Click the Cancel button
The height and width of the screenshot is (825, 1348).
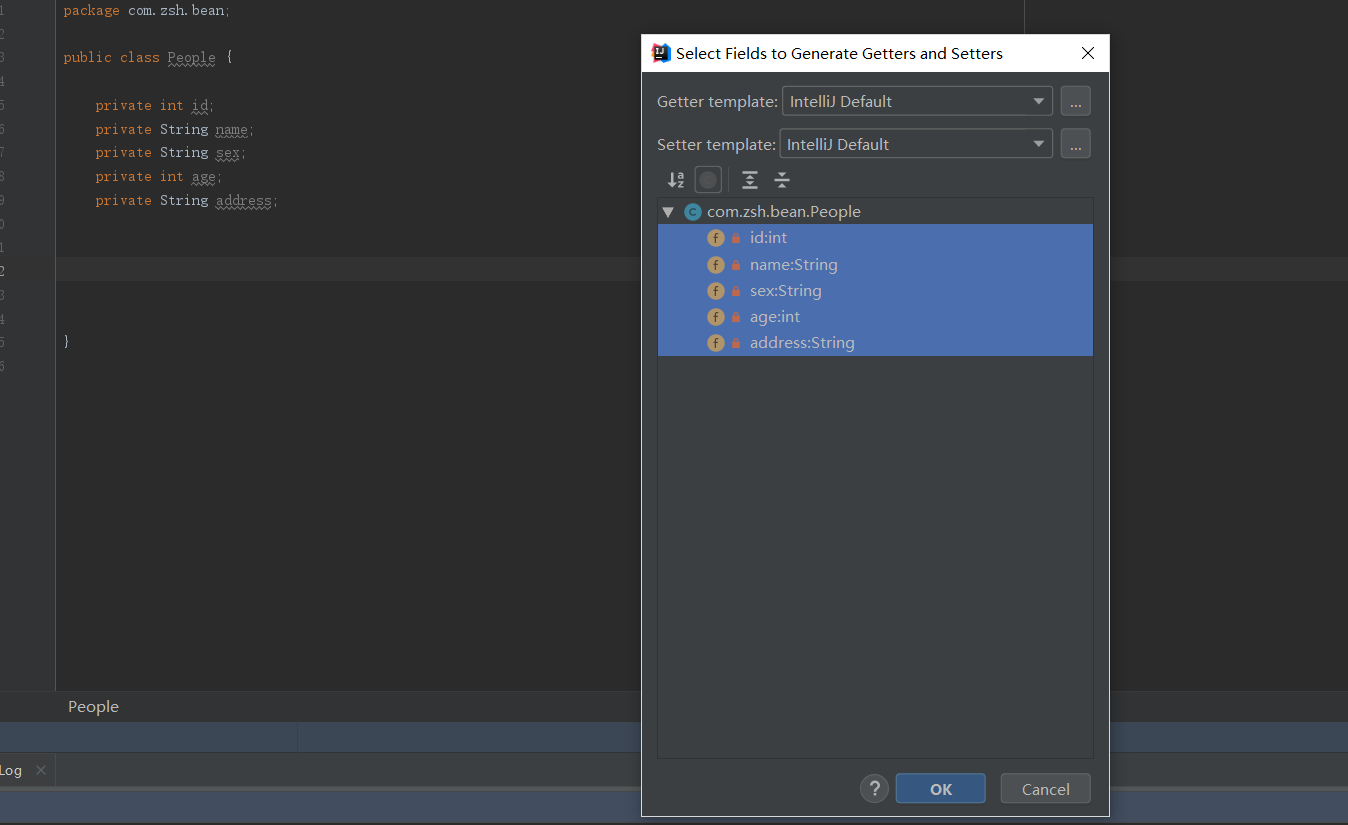[x=1046, y=789]
